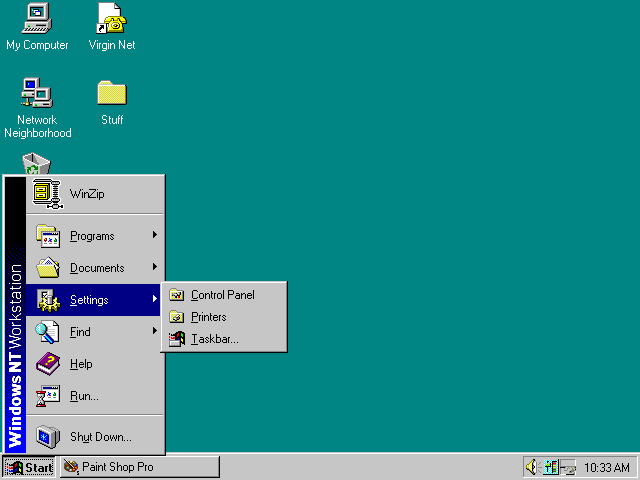Open WinZip from the Start menu
The height and width of the screenshot is (480, 640).
pos(95,194)
